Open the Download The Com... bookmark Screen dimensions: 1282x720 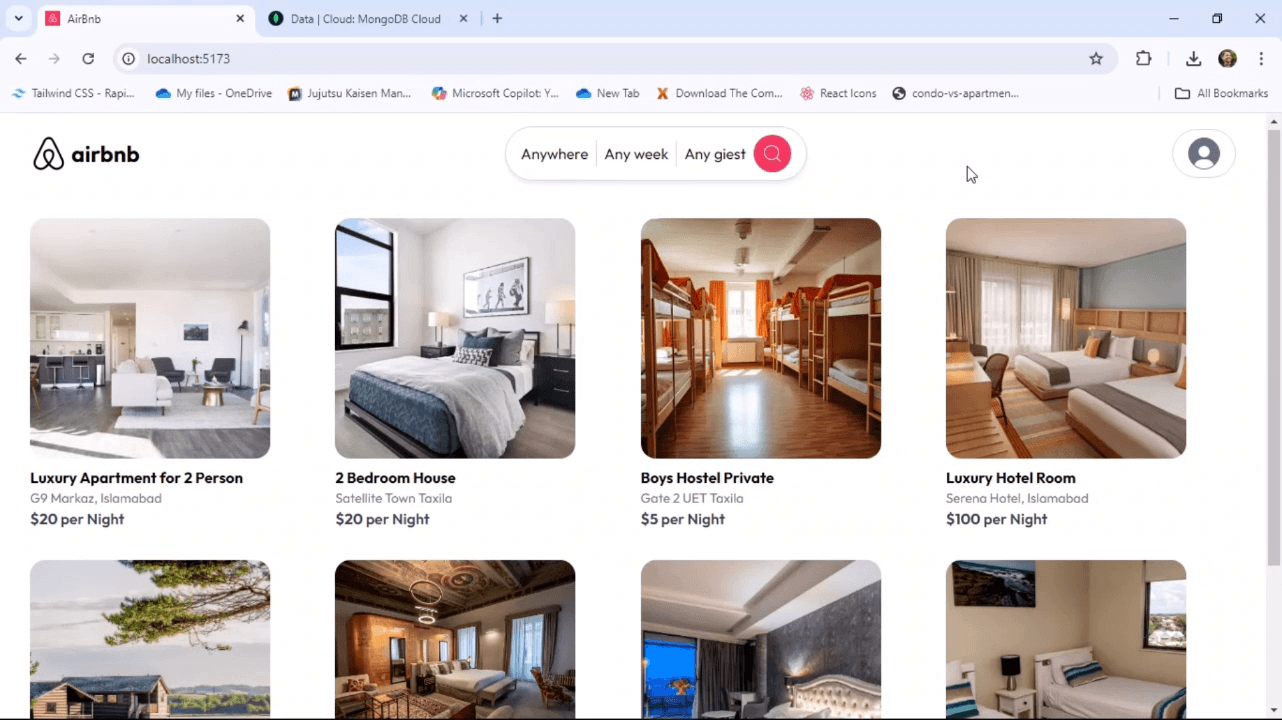point(720,93)
